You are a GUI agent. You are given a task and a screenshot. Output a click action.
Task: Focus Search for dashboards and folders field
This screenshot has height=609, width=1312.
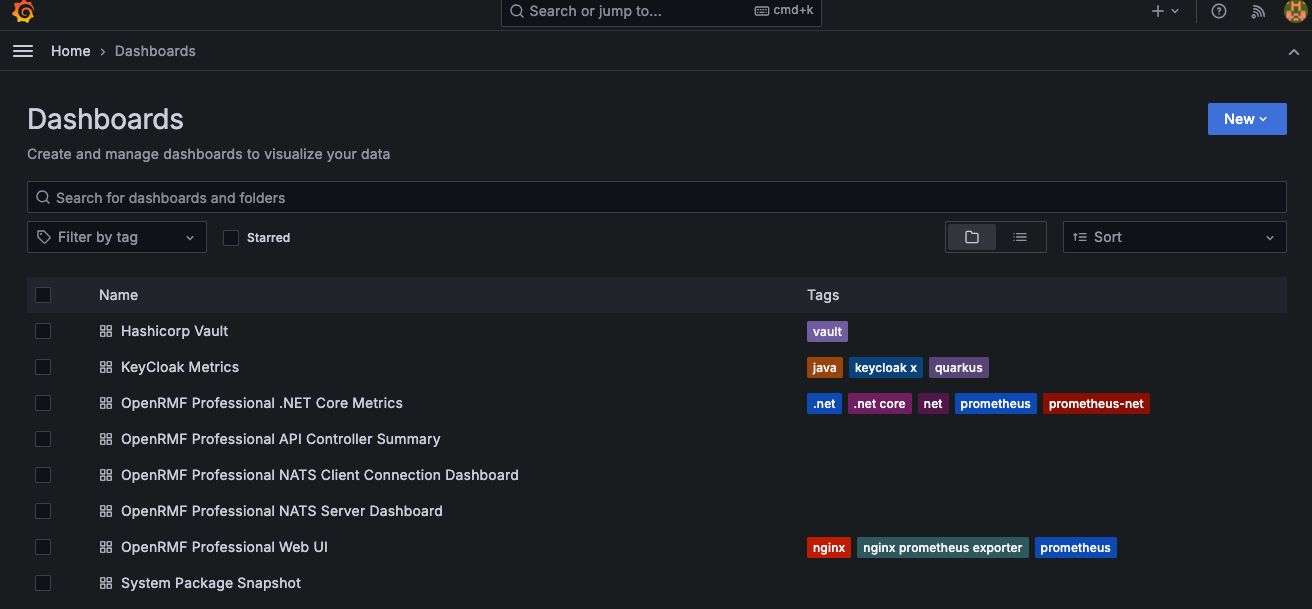tap(656, 197)
